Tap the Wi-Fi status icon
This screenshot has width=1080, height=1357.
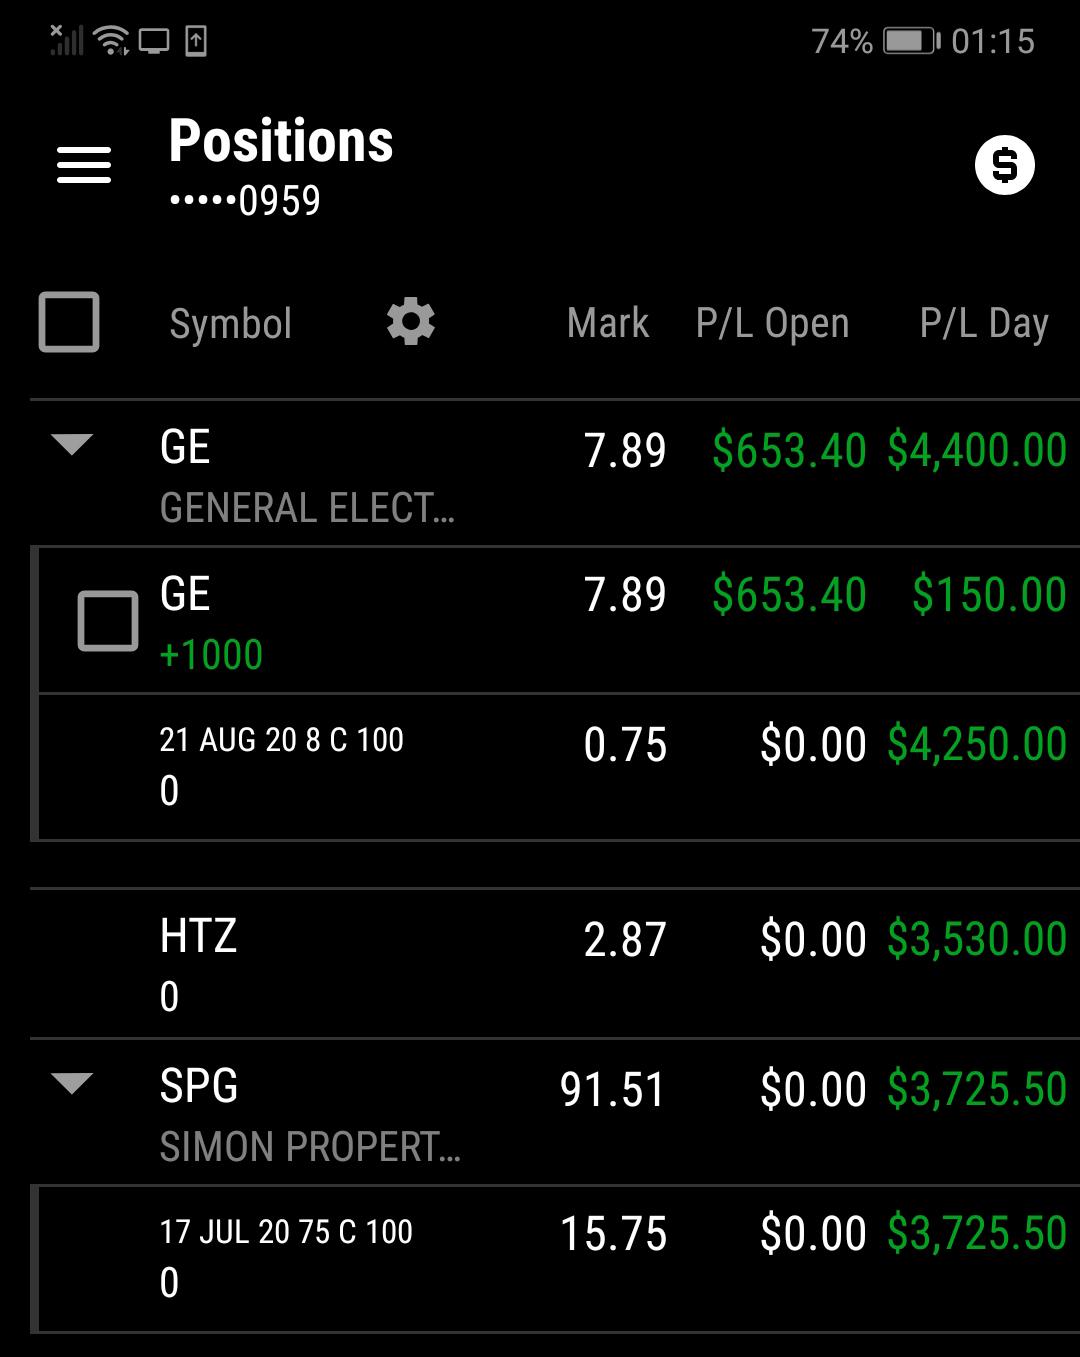point(111,41)
